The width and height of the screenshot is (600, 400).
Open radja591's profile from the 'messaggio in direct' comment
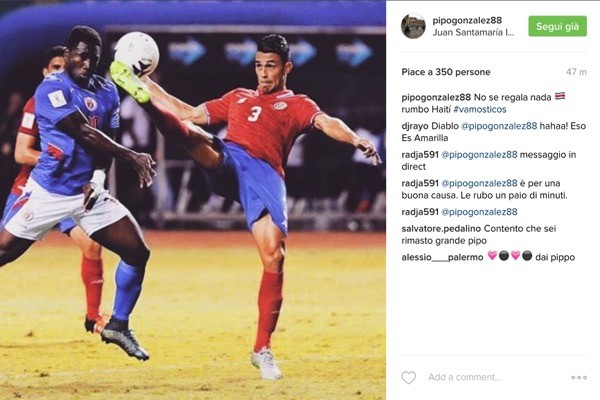pos(420,155)
